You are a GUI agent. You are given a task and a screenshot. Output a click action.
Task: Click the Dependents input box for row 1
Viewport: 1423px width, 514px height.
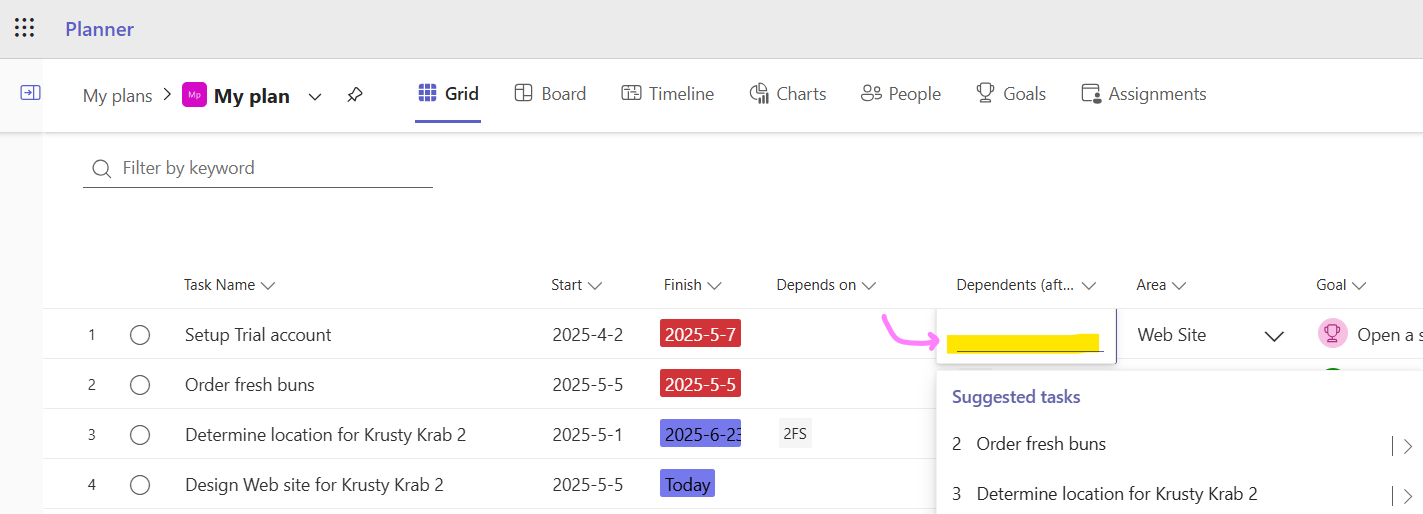tap(1026, 336)
